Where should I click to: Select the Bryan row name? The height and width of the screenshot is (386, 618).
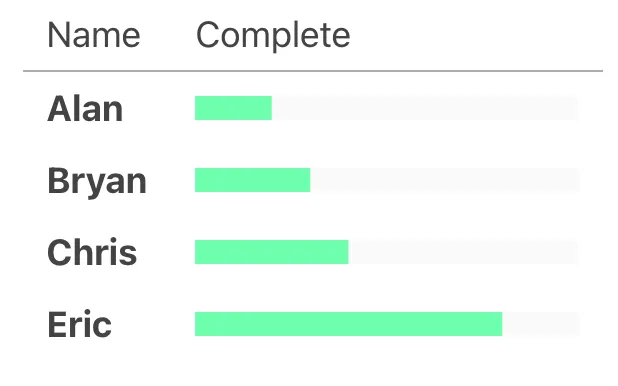point(97,181)
